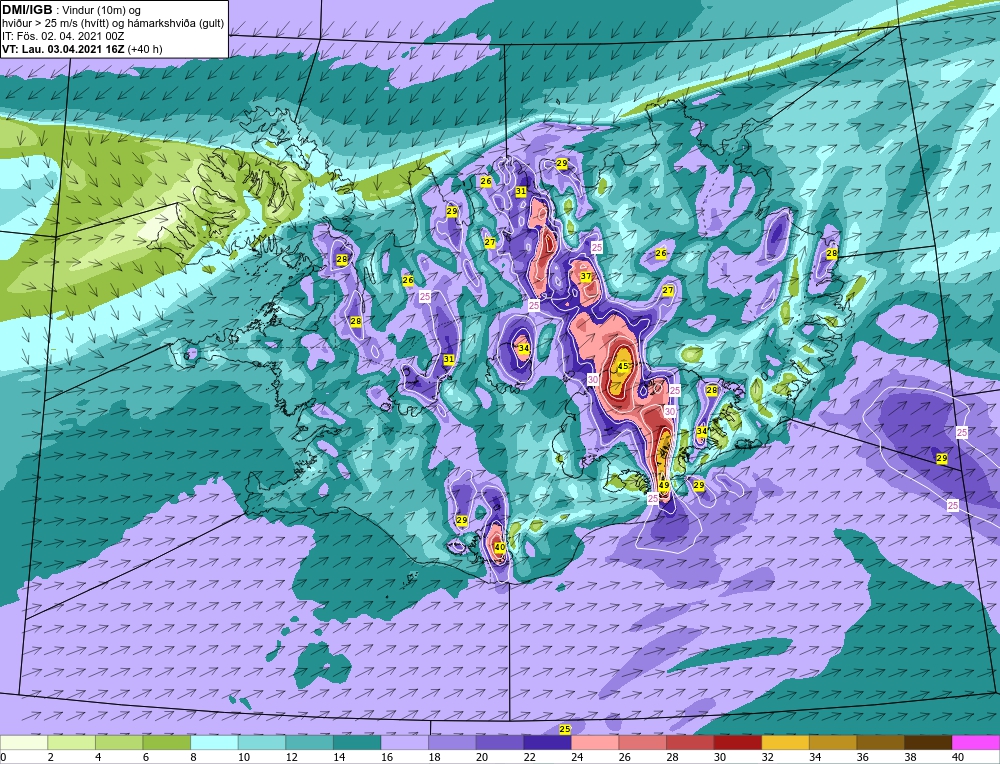1000x764 pixels.
Task: Click legend tick number '20'
Action: [482, 757]
